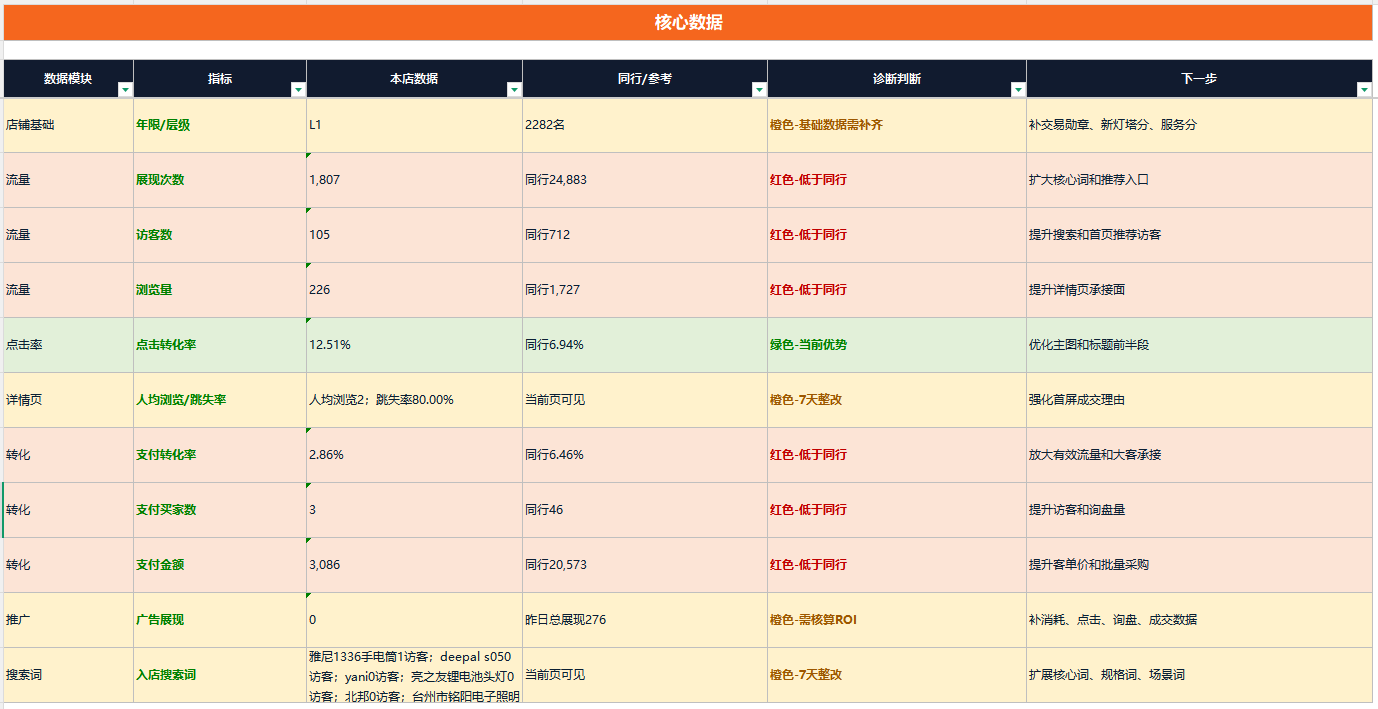This screenshot has width=1378, height=709.
Task: Open filter dropdown for 本店数据 column
Action: pyautogui.click(x=514, y=90)
